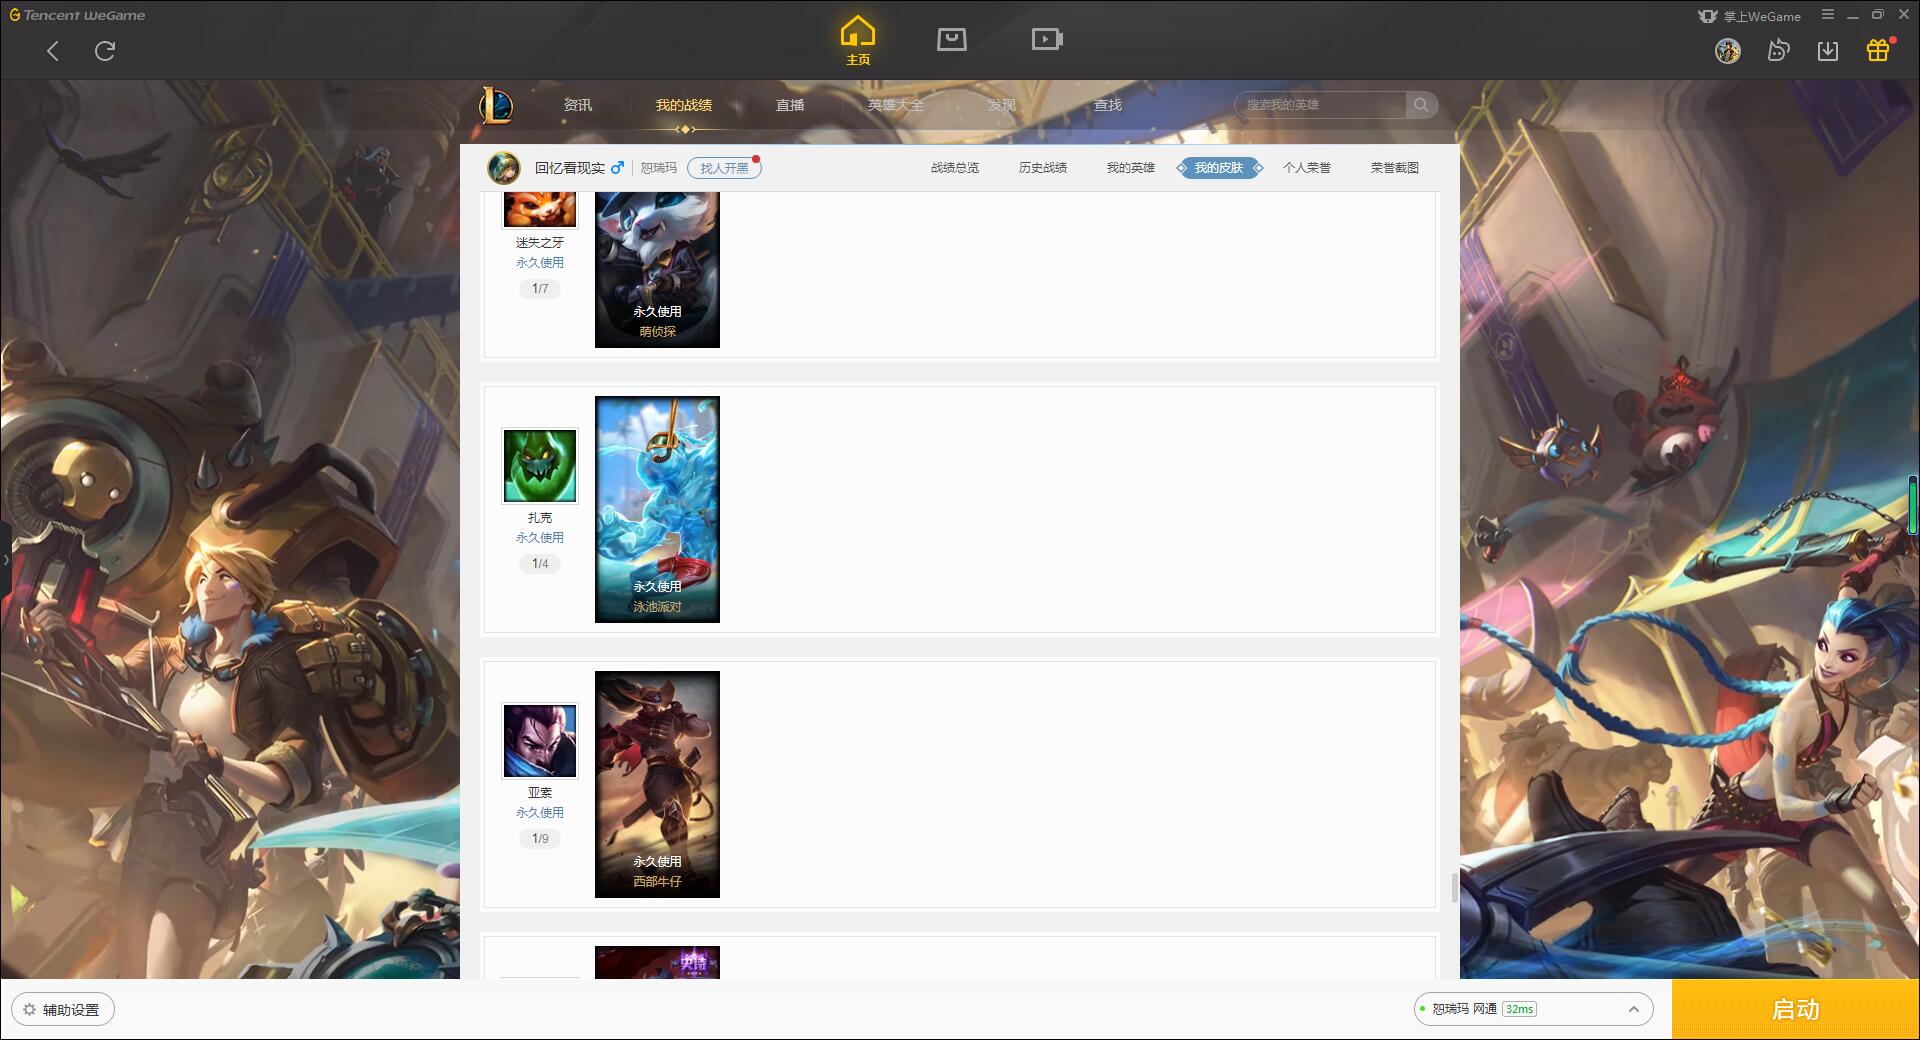The height and width of the screenshot is (1040, 1920).
Task: Click the 迷失之牙 champion name text
Action: (540, 243)
